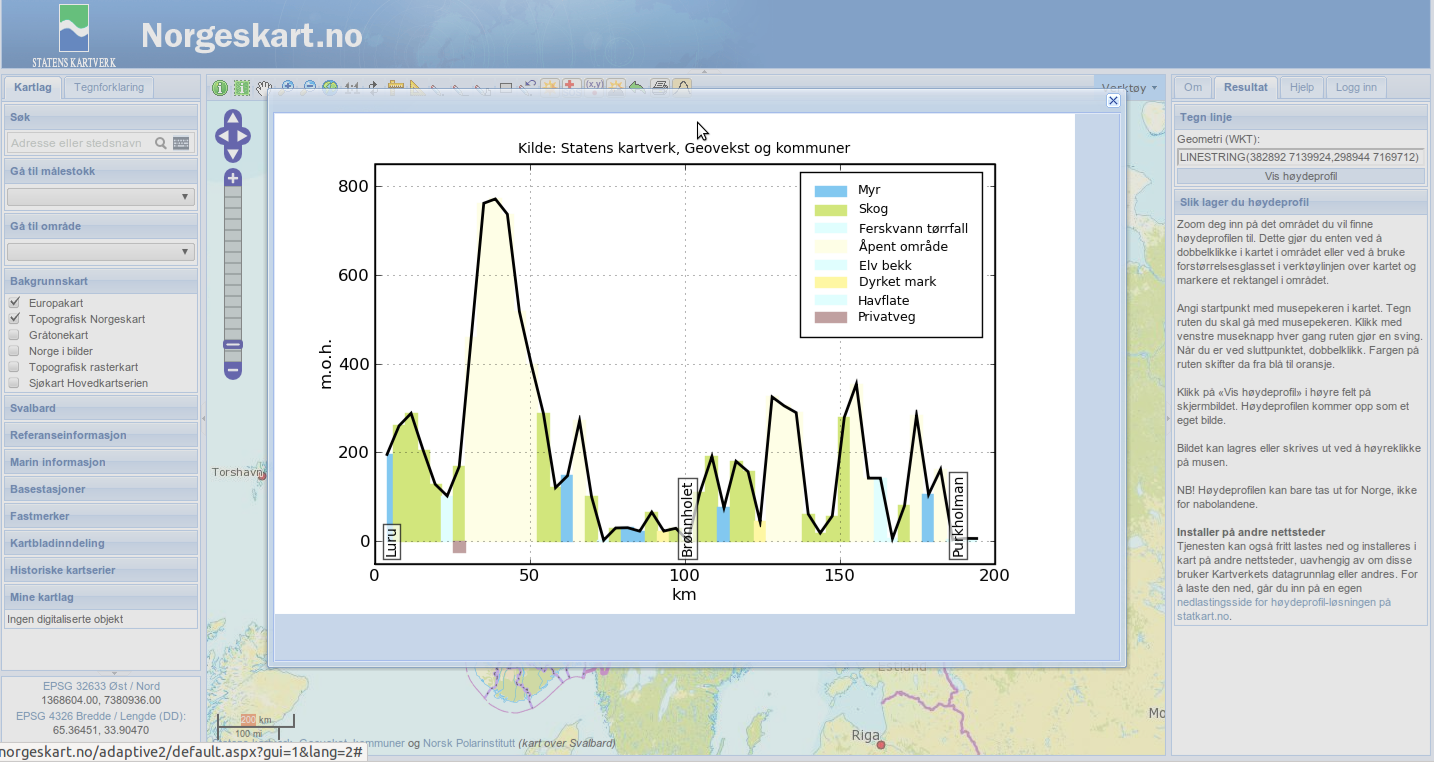This screenshot has height=762, width=1434.
Task: Expand the Basestasjoner section
Action: coord(100,489)
